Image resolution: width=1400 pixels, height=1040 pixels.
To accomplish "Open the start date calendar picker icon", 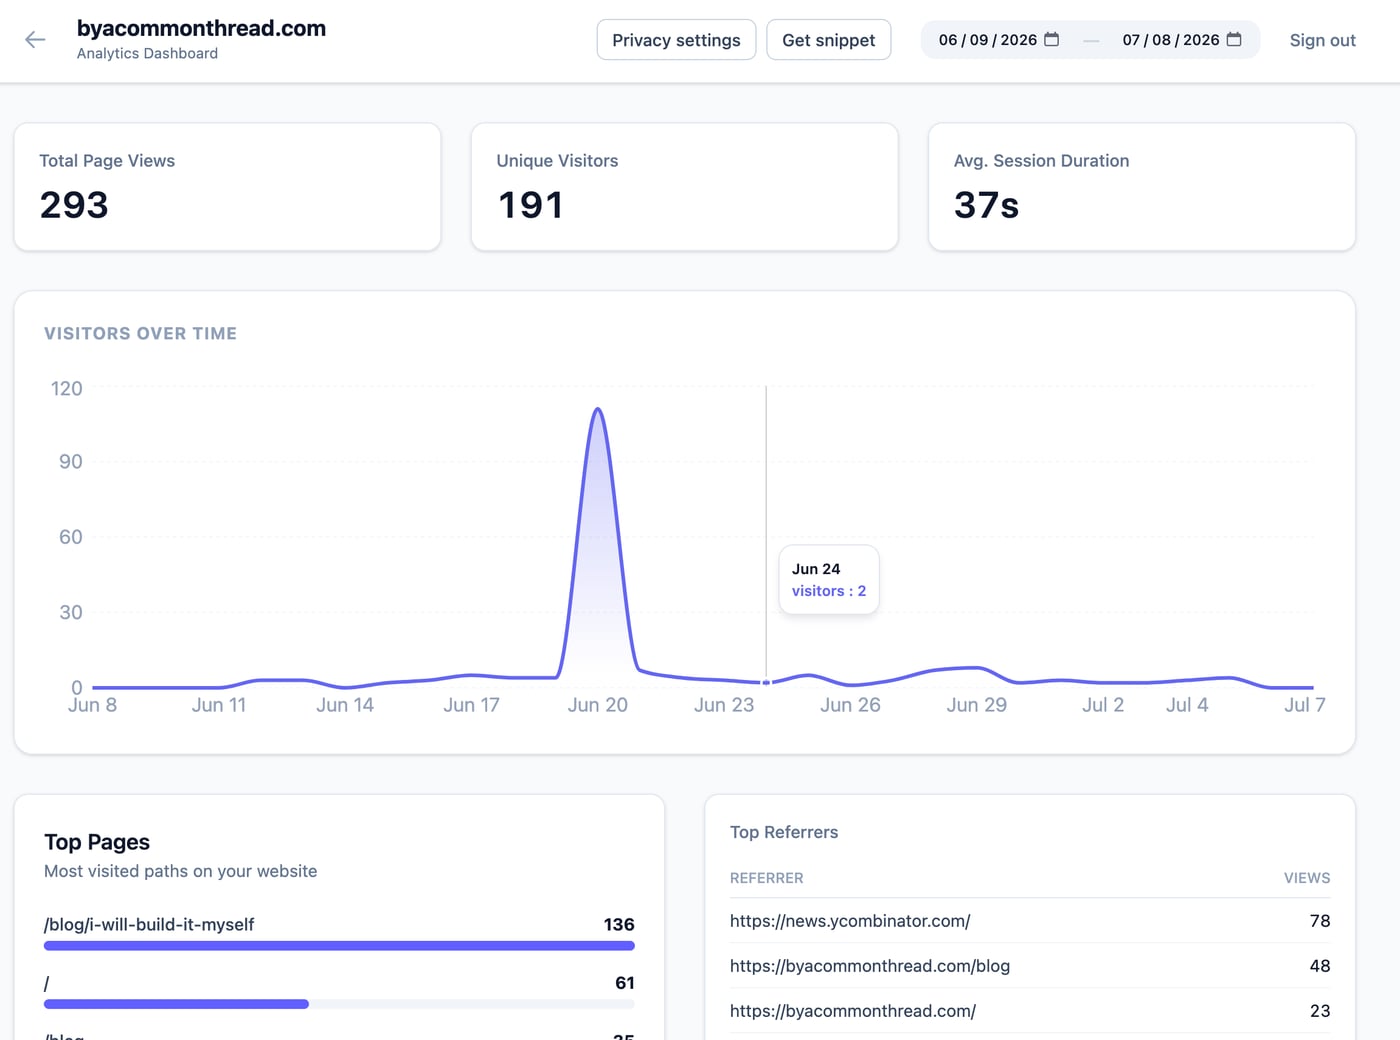I will pos(1051,40).
